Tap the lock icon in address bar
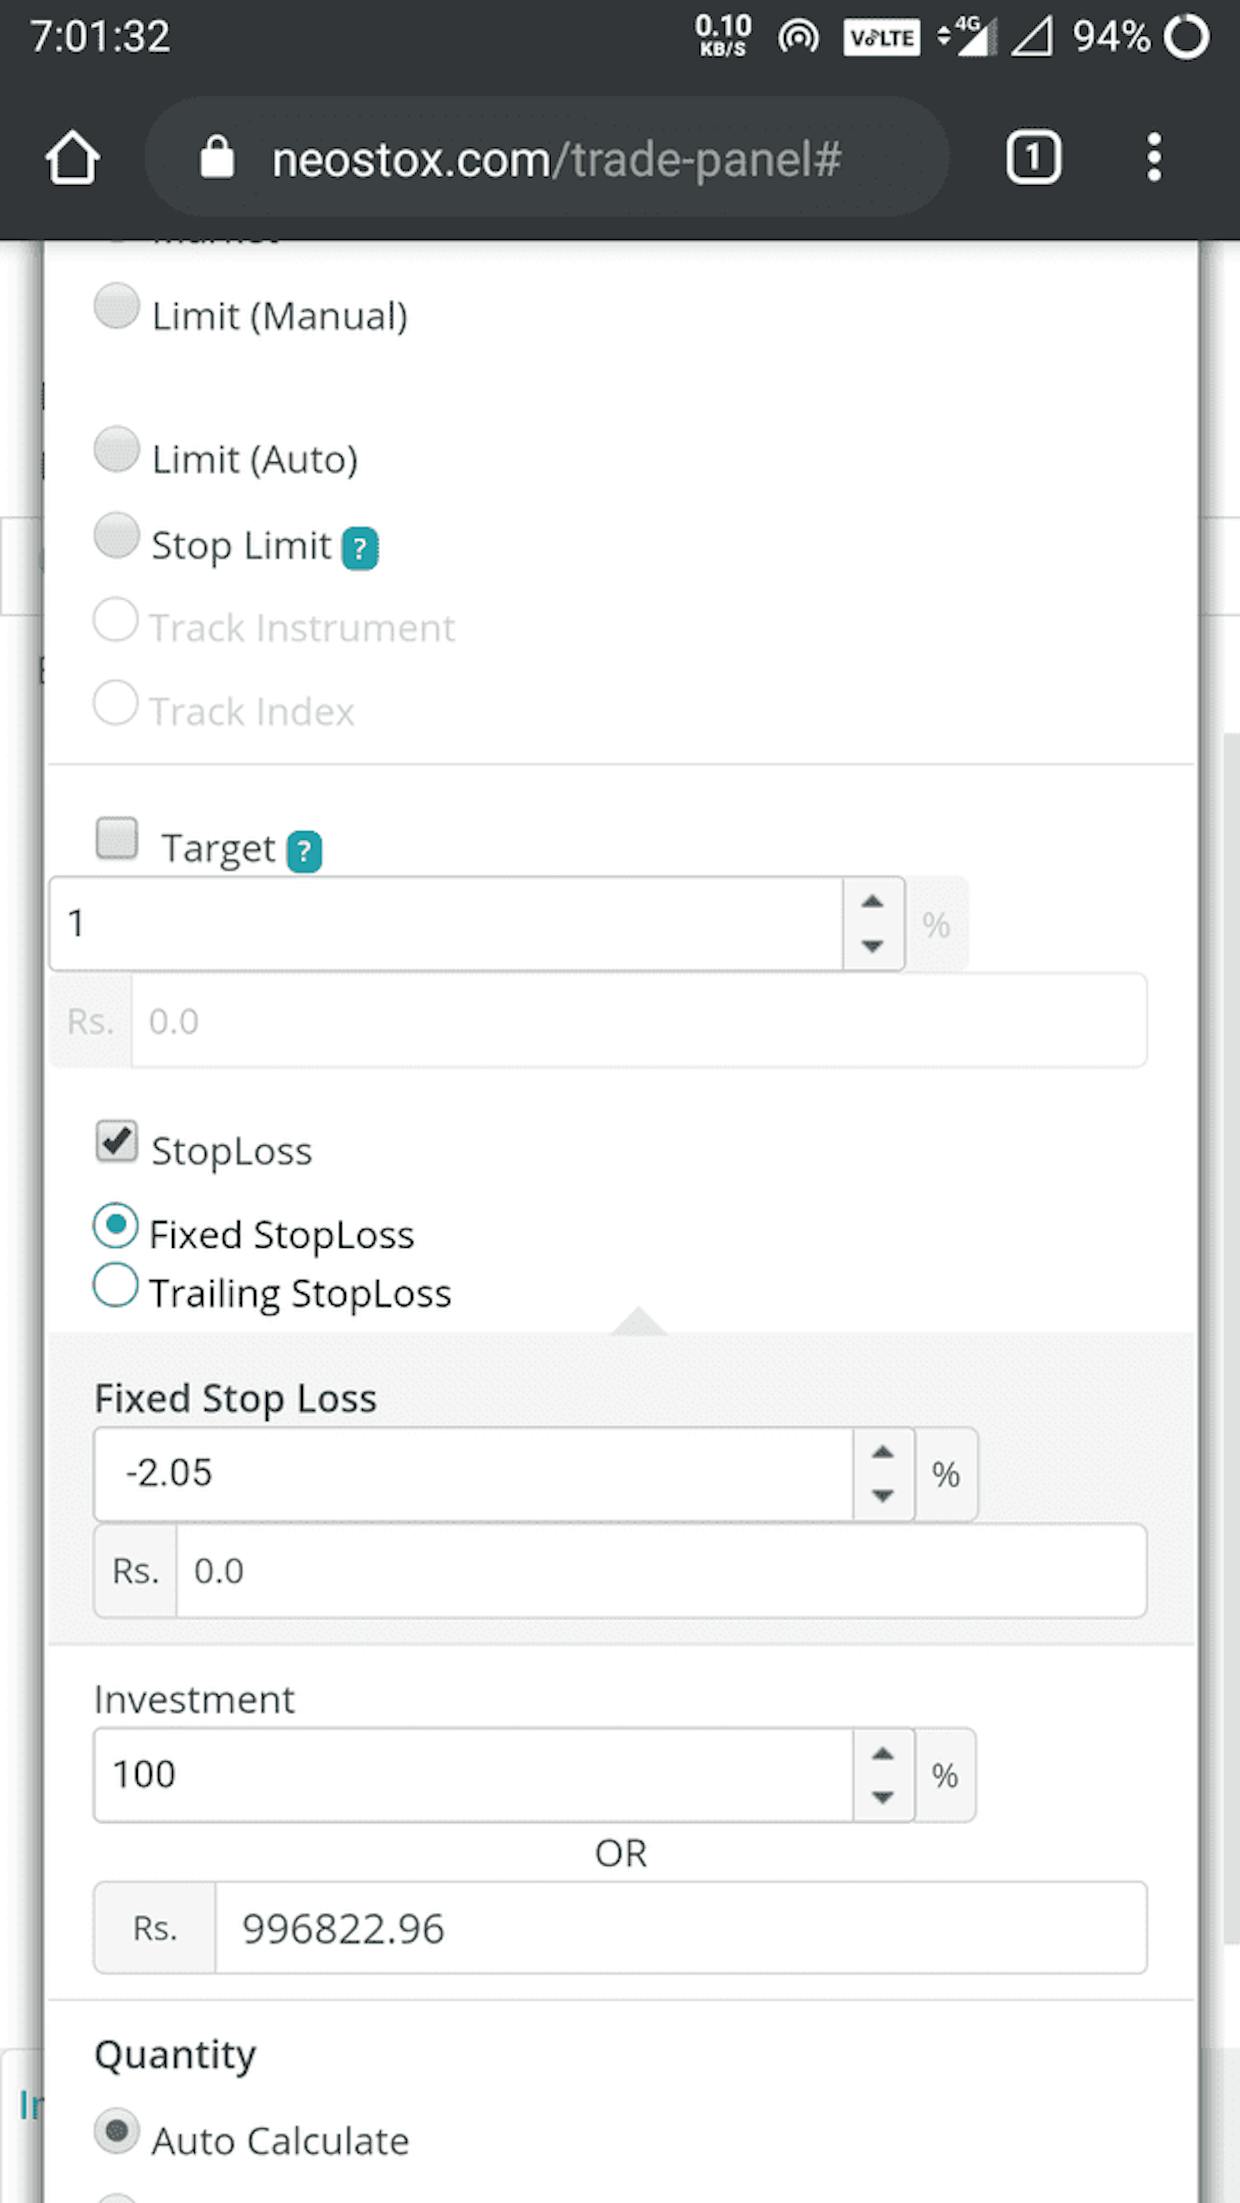This screenshot has height=2203, width=1240. (217, 157)
